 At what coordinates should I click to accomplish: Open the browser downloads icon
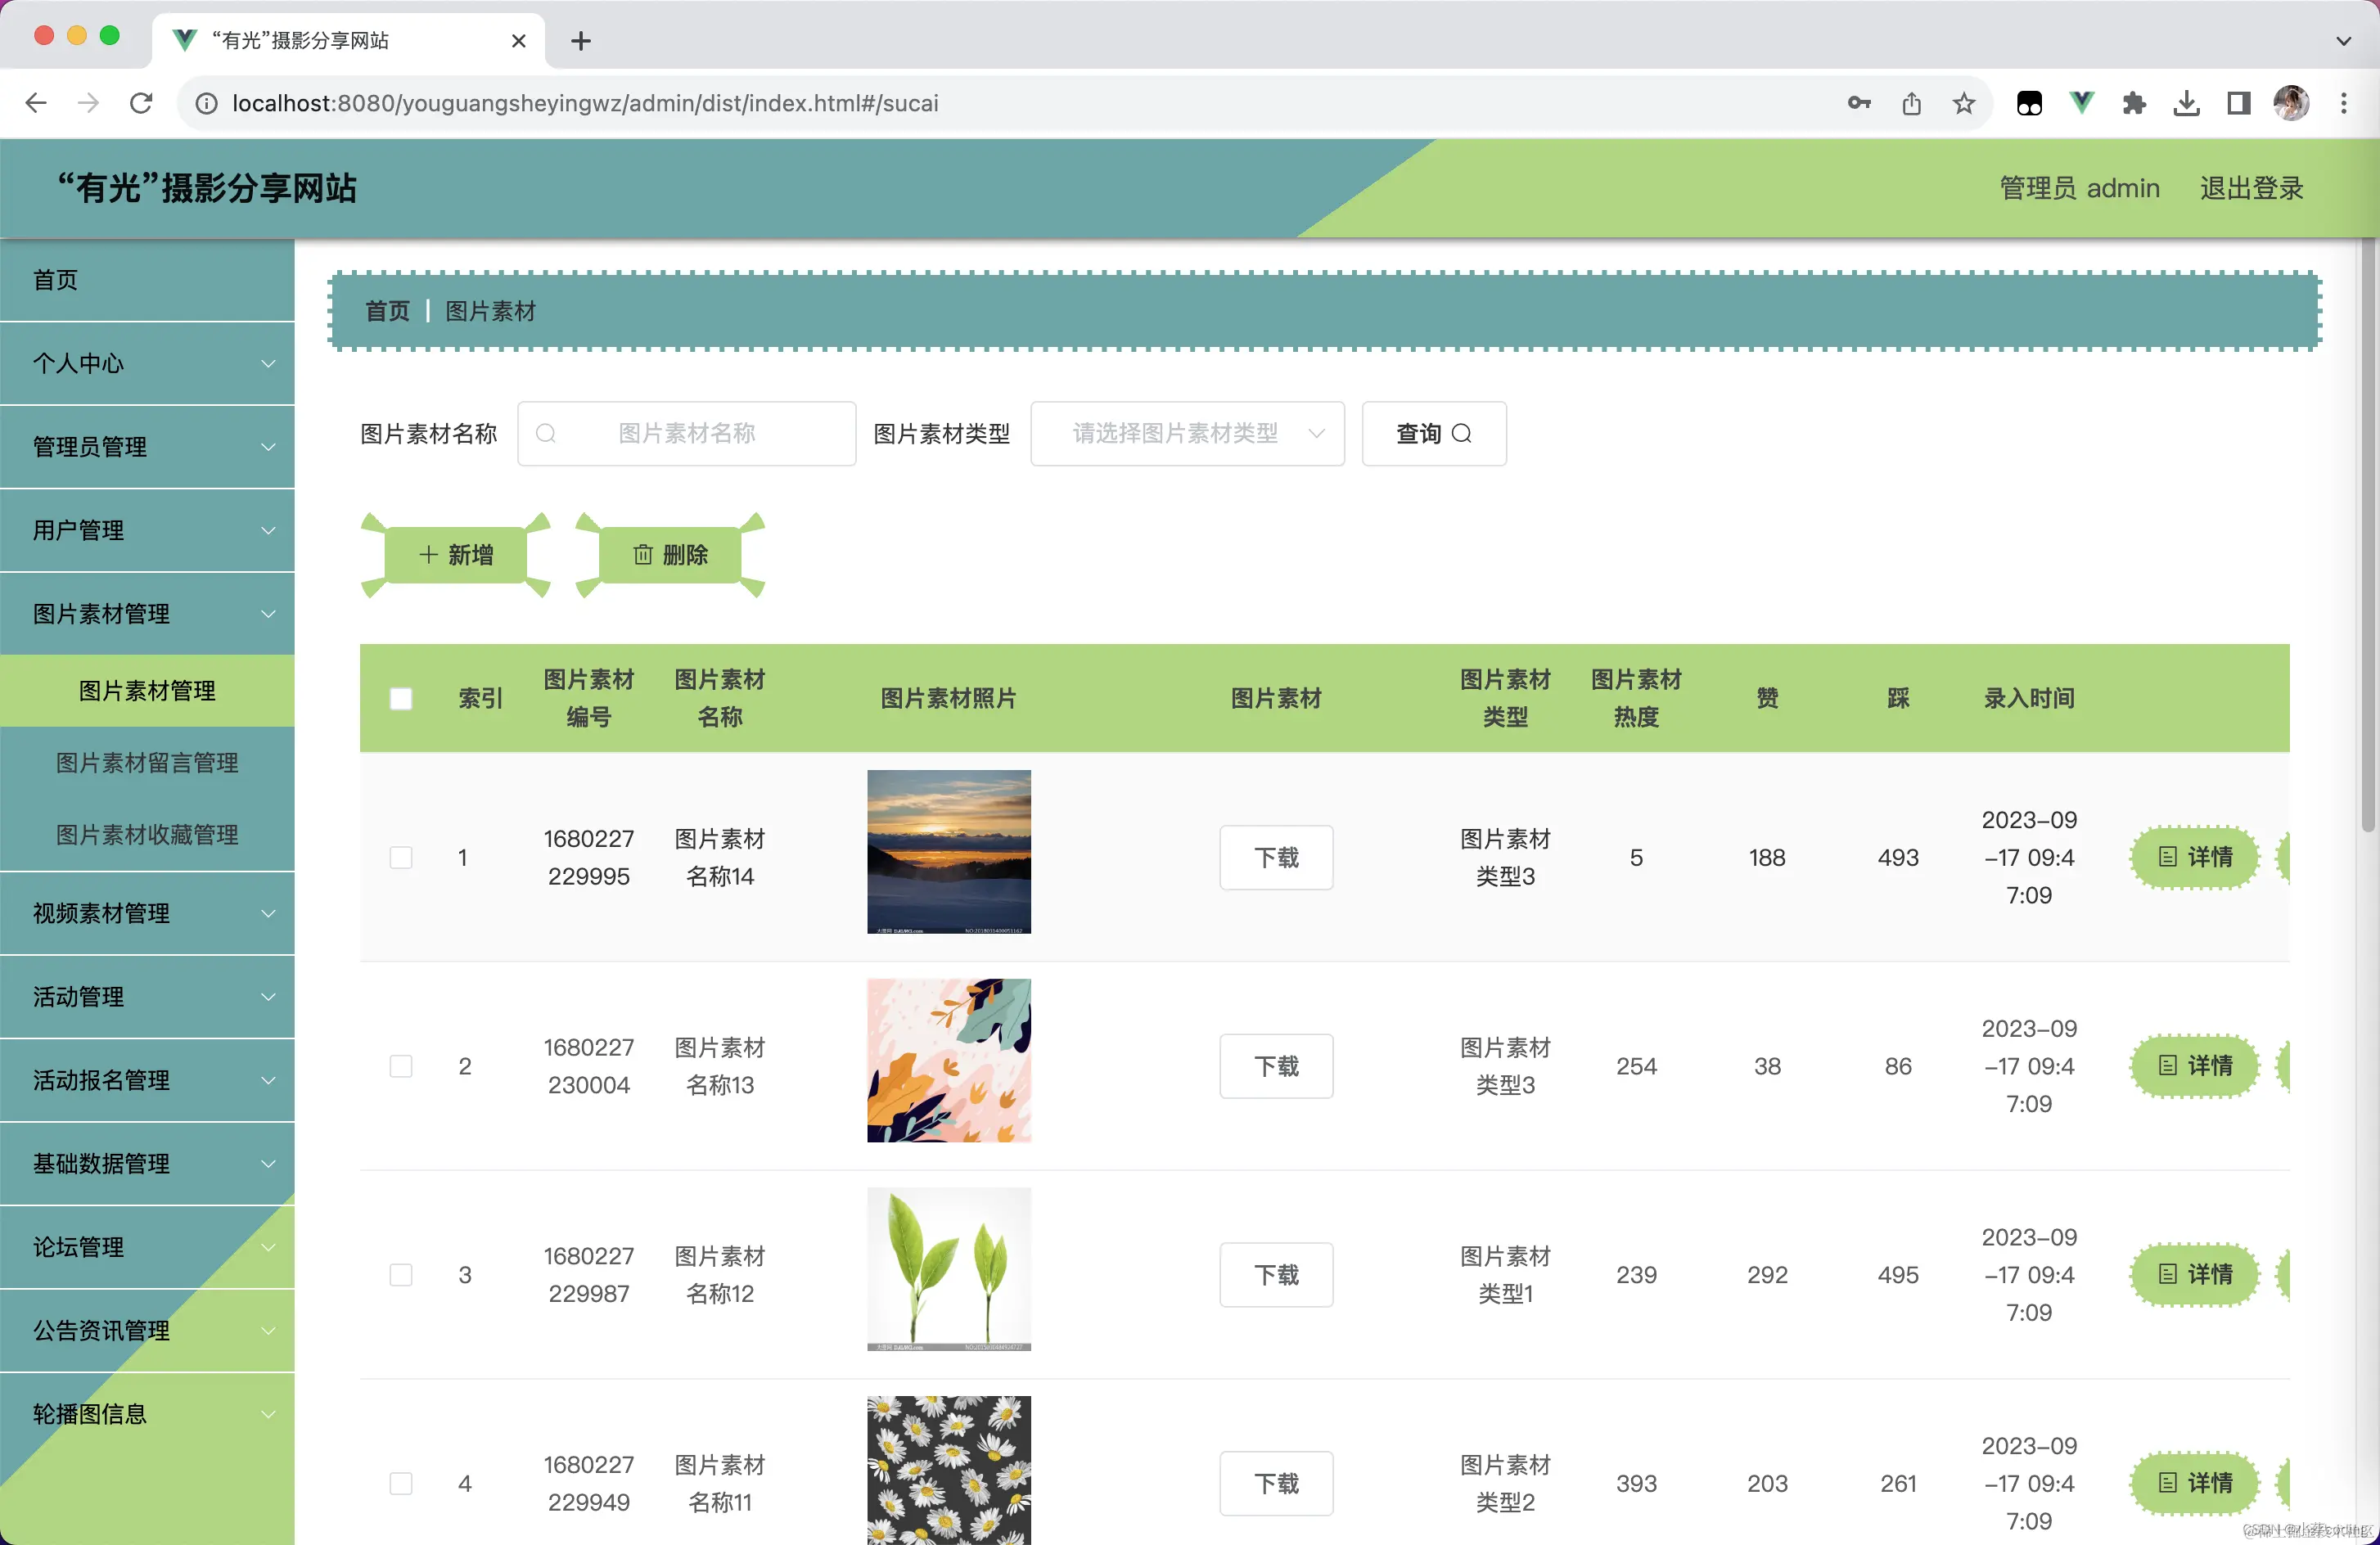click(x=2187, y=103)
